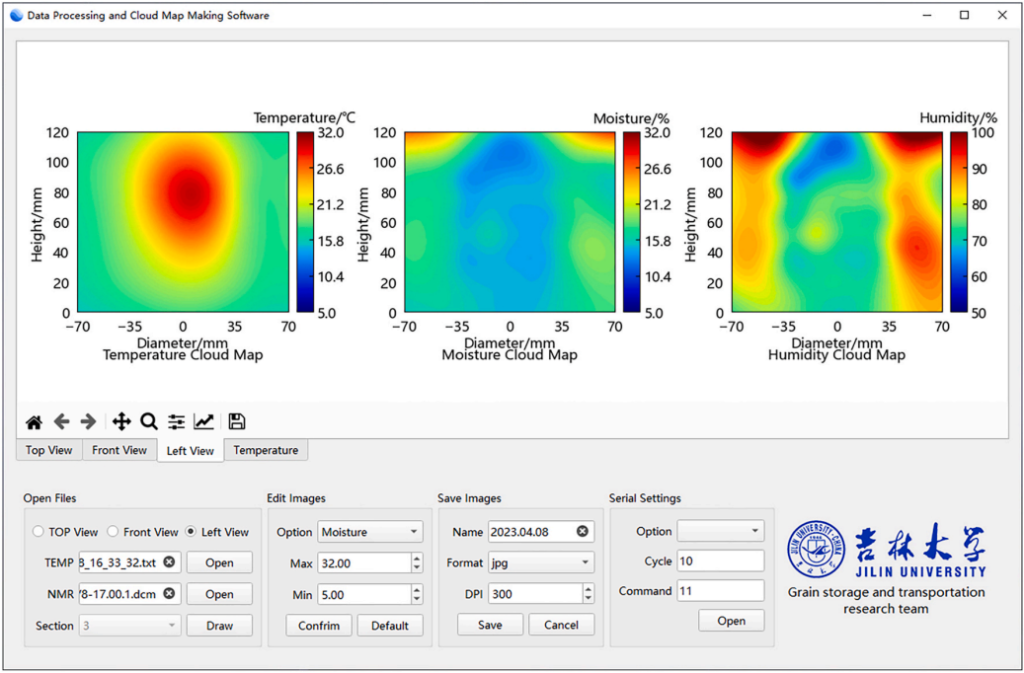1024x673 pixels.
Task: Expand the Moisture option dropdown
Action: [x=370, y=532]
